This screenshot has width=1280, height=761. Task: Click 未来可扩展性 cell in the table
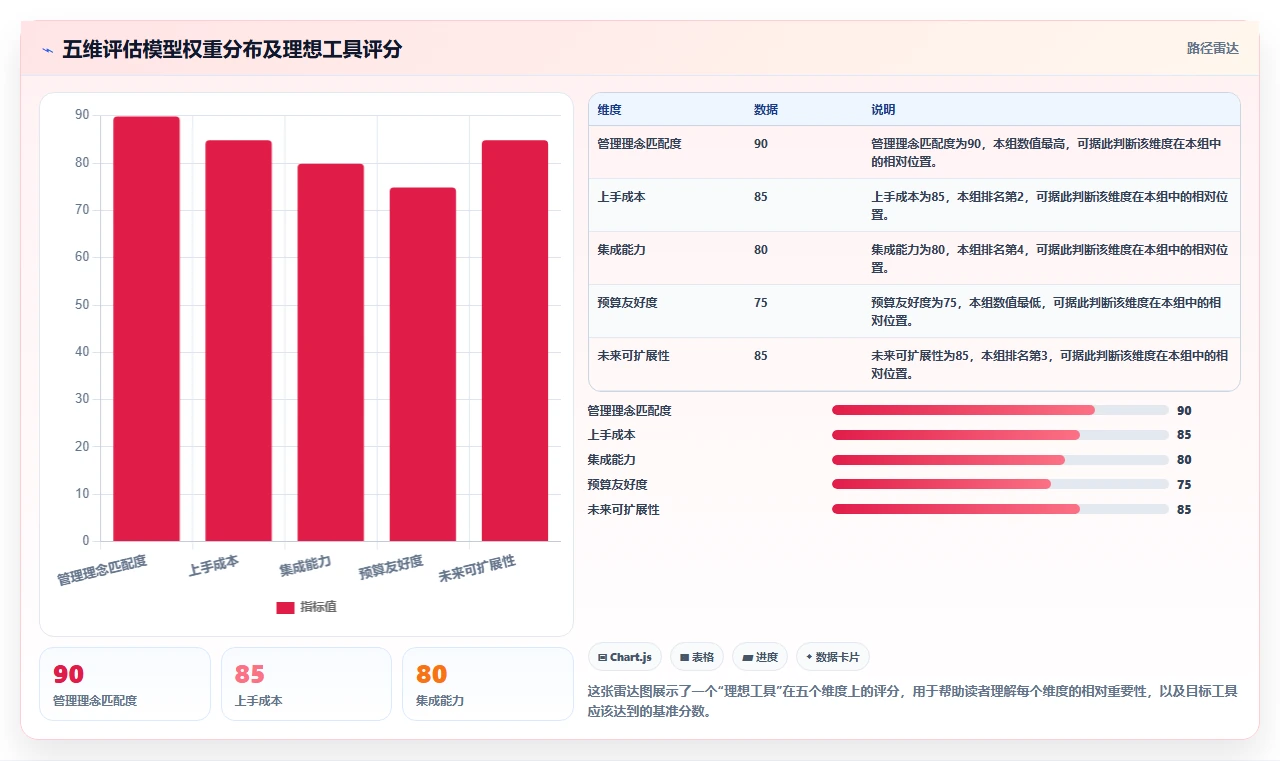[633, 356]
